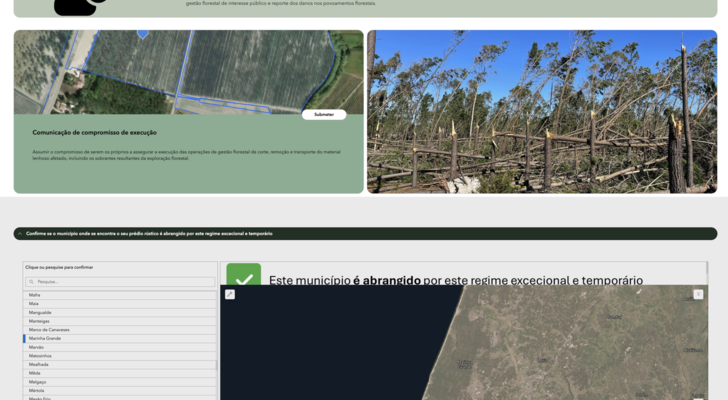This screenshot has width=728, height=400.
Task: Select Mêda municipality
Action: (35, 373)
